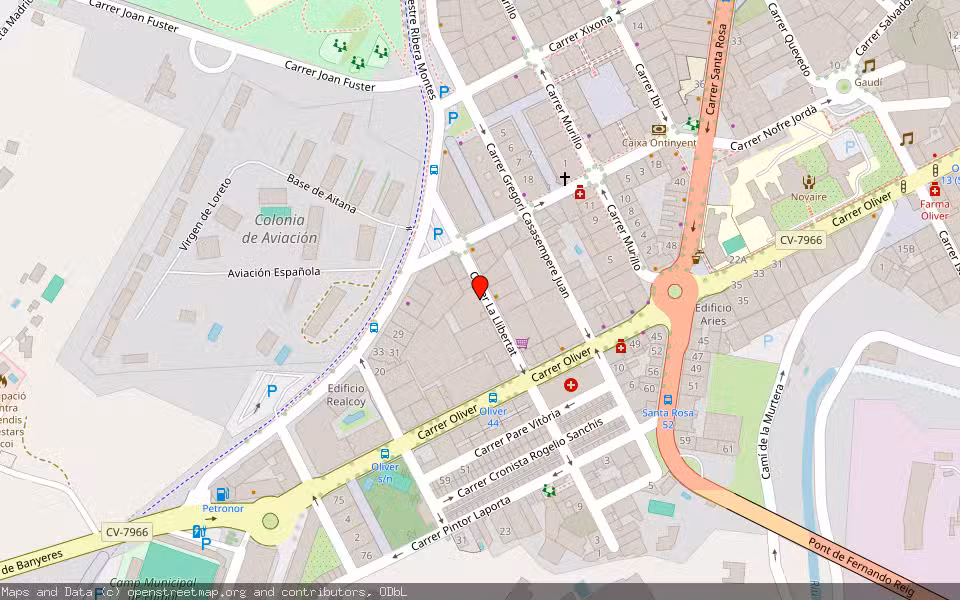Click the parking icon below the Petronor roundabout
The height and width of the screenshot is (600, 960).
[x=206, y=543]
